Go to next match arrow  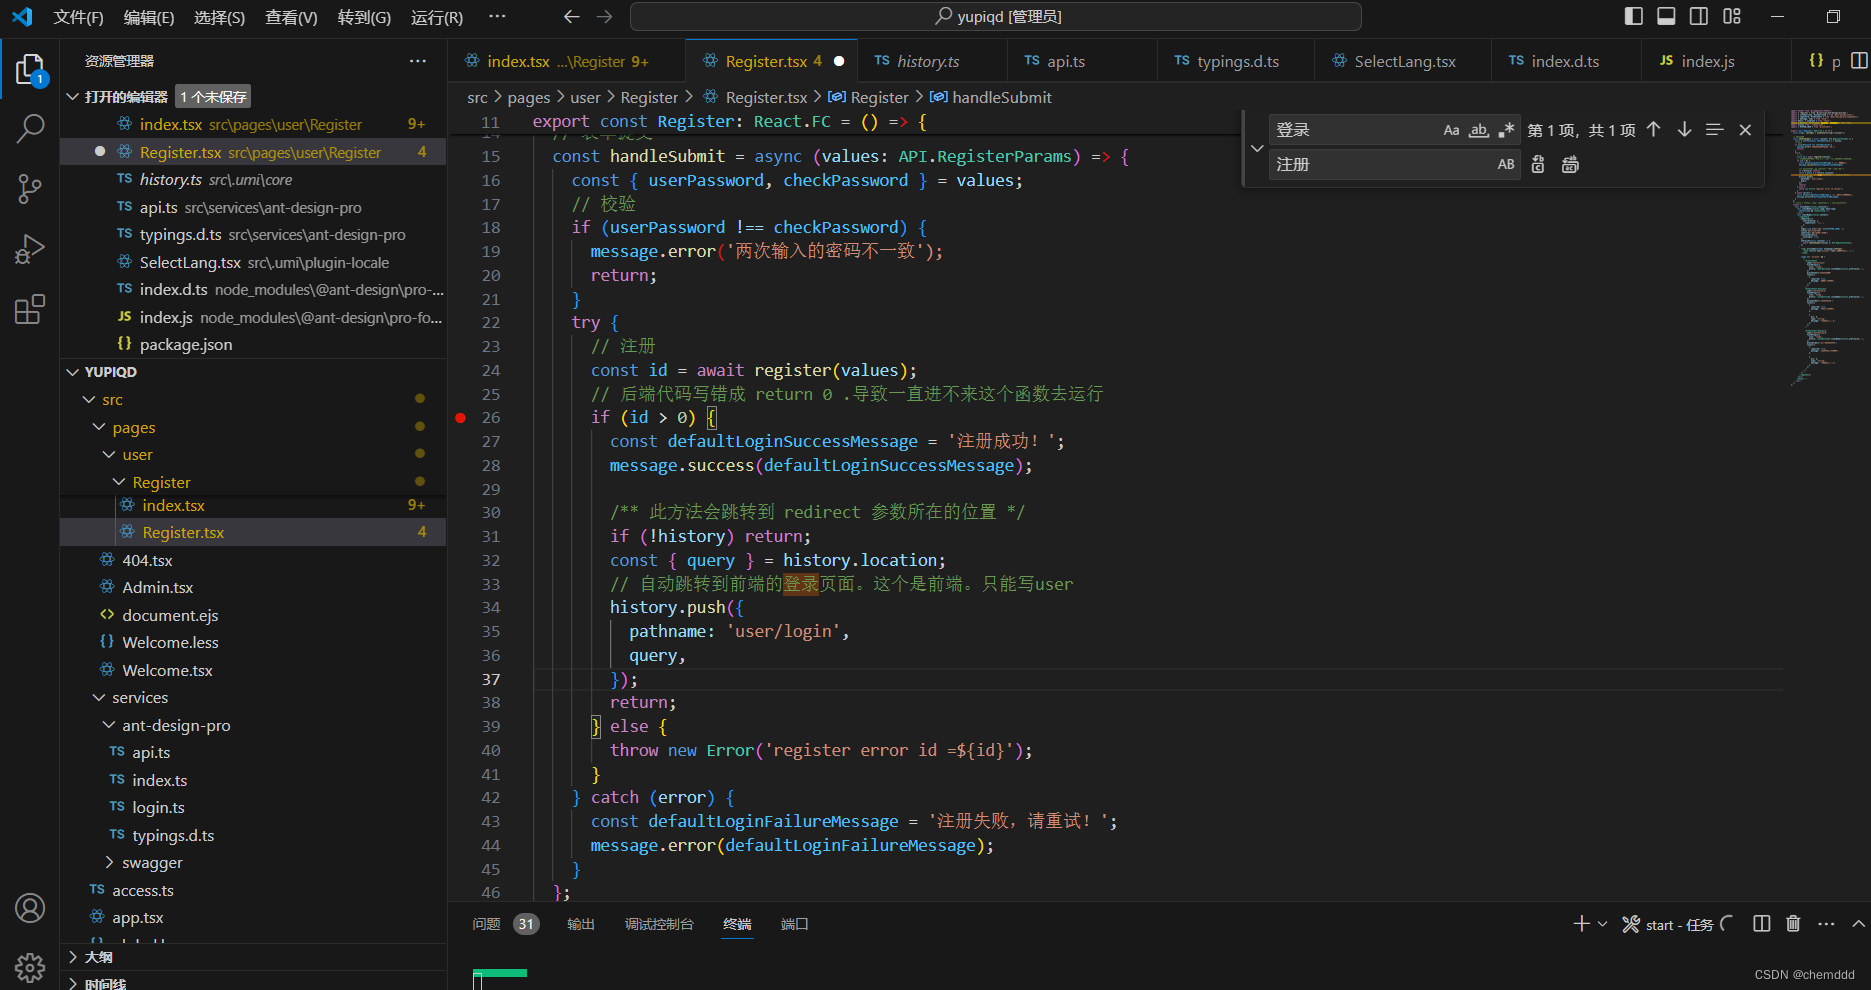1684,130
